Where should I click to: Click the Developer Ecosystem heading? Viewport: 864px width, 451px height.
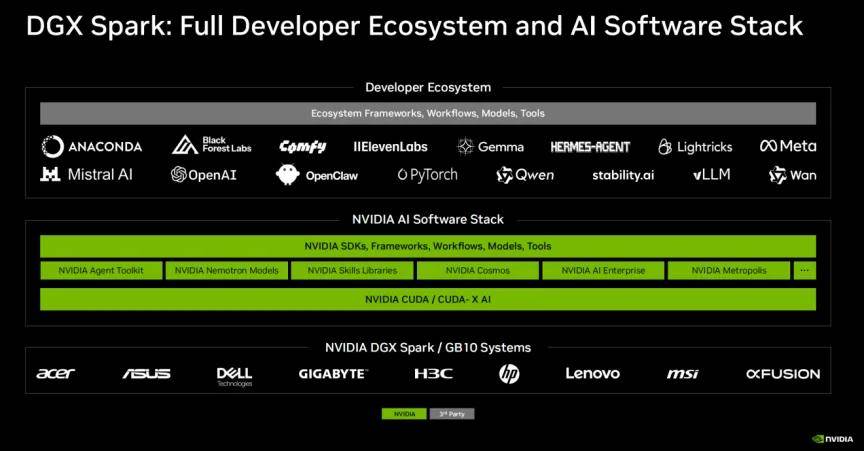(x=428, y=87)
